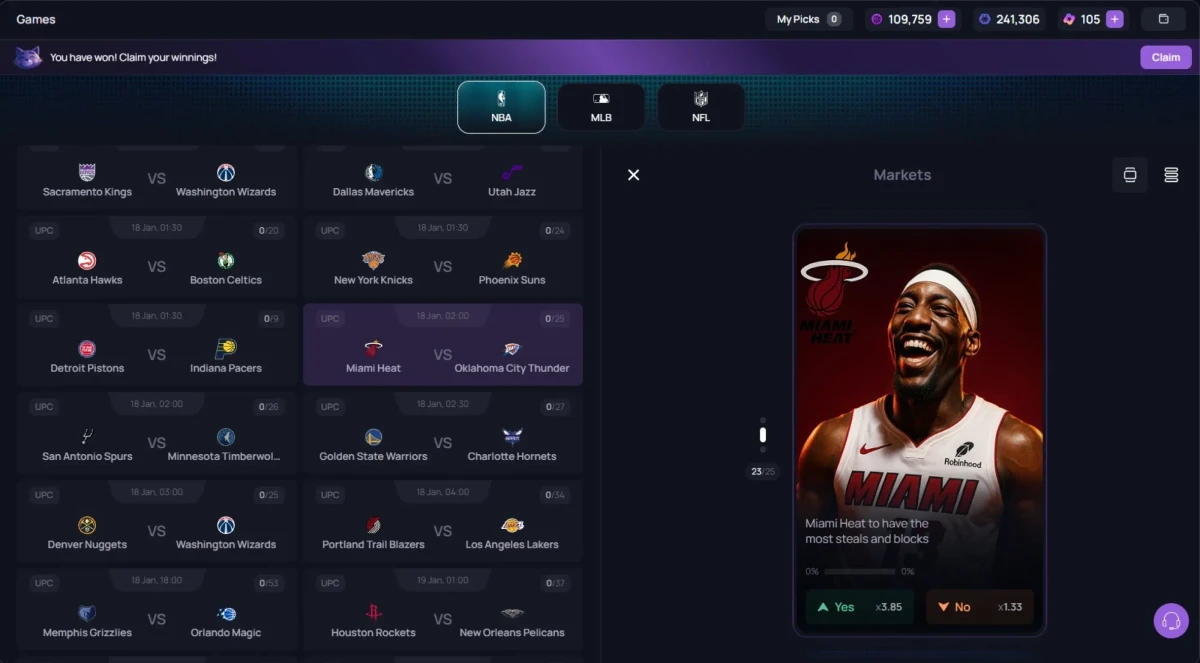Screen dimensions: 1200x663
Task: Switch Markets to card view
Action: point(1130,175)
